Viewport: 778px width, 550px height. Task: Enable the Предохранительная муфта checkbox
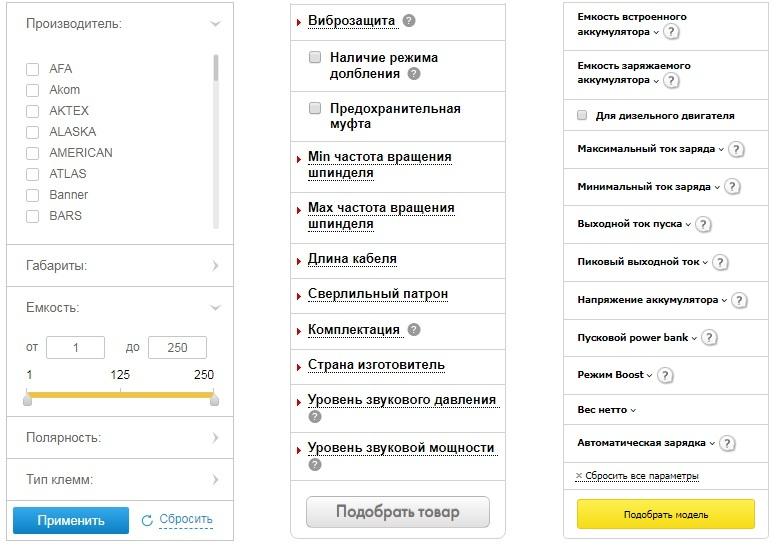tap(315, 108)
